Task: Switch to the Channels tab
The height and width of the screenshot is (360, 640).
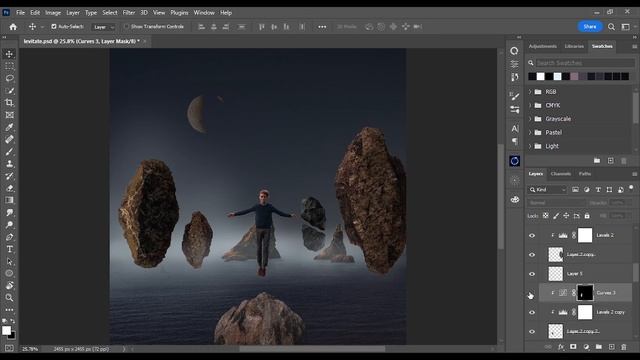Action: click(560, 174)
